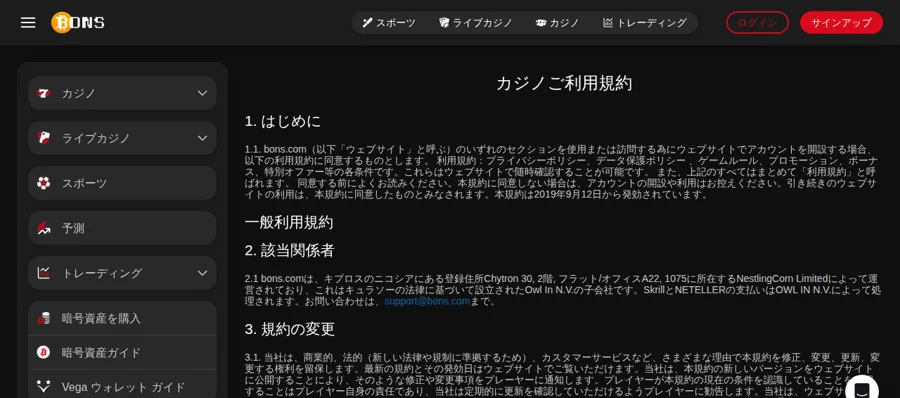Click the カジノご利用規約 page title

(564, 84)
